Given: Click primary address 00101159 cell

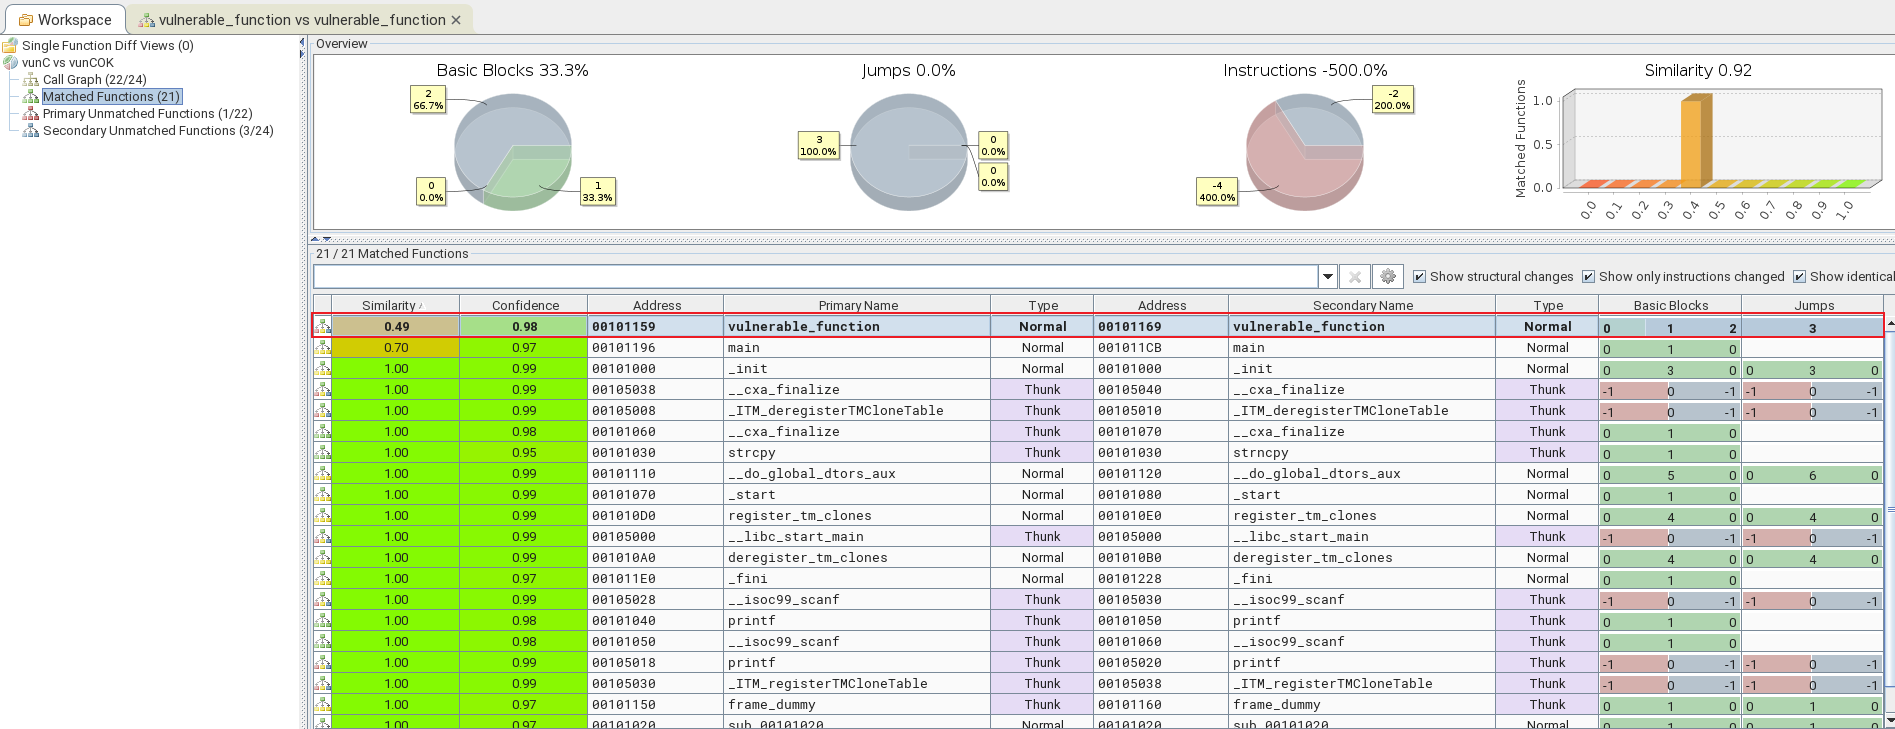Looking at the screenshot, I should click(x=656, y=327).
